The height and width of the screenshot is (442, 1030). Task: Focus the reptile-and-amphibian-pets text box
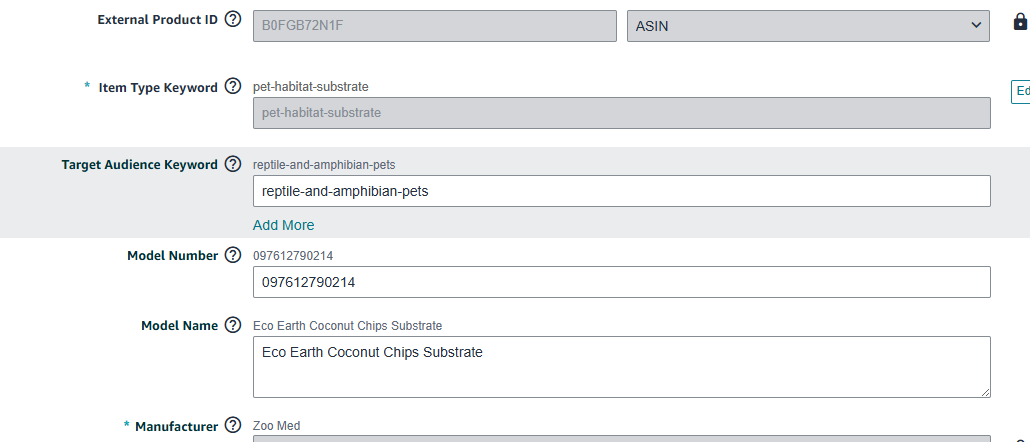(x=621, y=191)
